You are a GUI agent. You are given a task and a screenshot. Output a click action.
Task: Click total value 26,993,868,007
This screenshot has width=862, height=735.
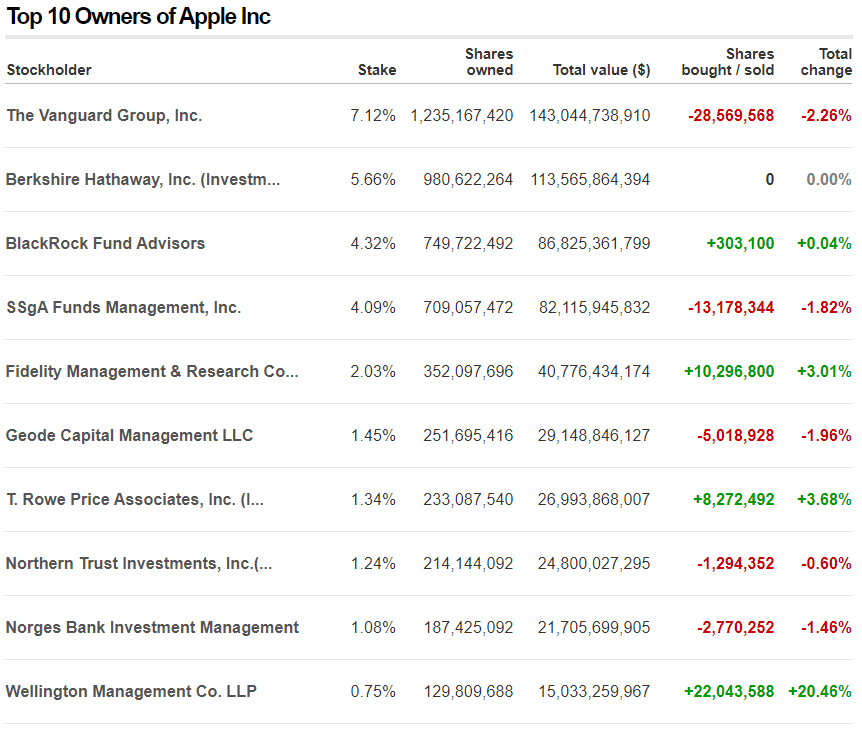594,499
